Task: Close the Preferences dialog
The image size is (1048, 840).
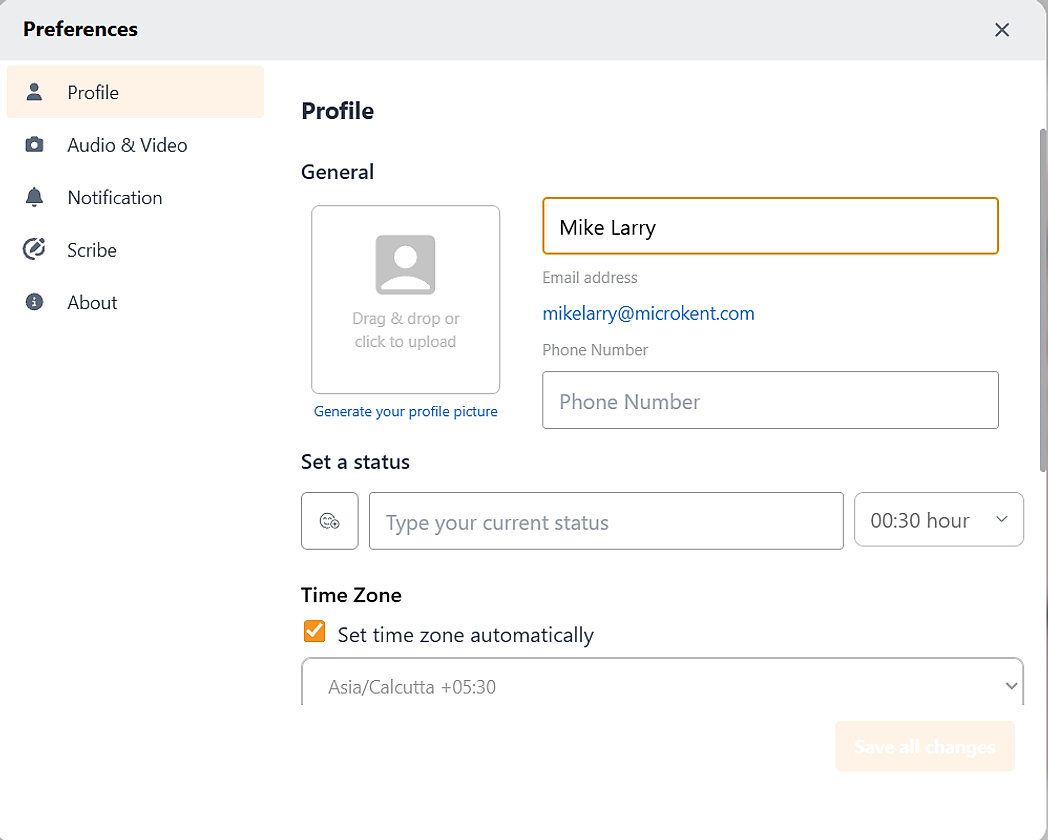Action: click(x=1001, y=29)
